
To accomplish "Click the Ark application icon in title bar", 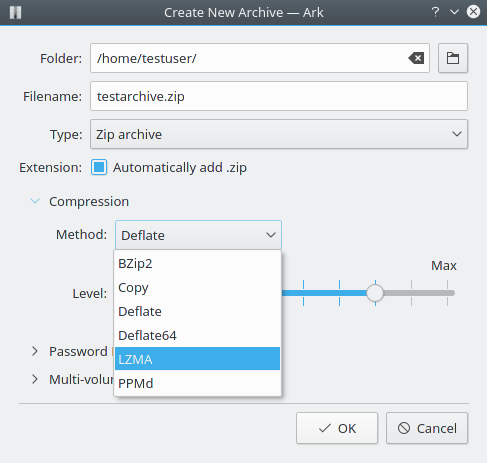I will [15, 12].
